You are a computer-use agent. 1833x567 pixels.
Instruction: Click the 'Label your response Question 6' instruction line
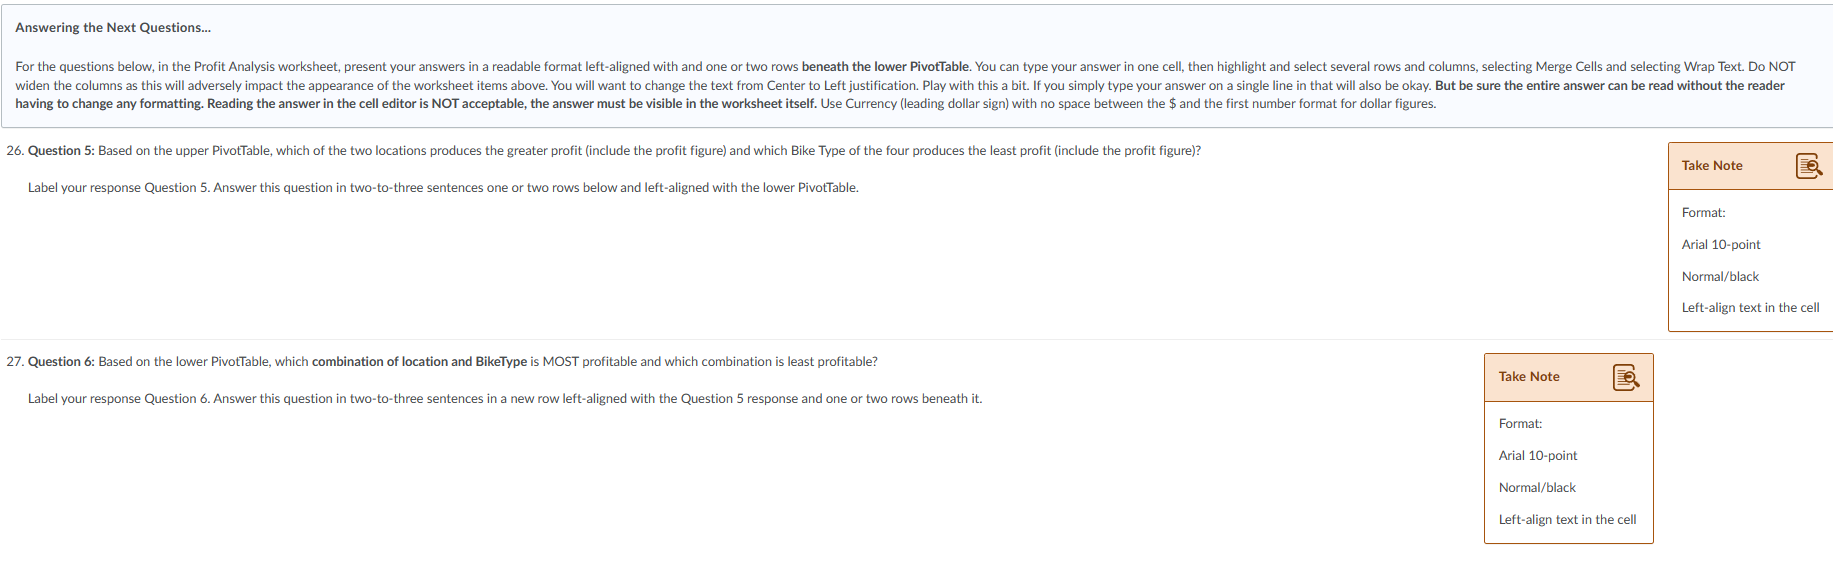(505, 399)
